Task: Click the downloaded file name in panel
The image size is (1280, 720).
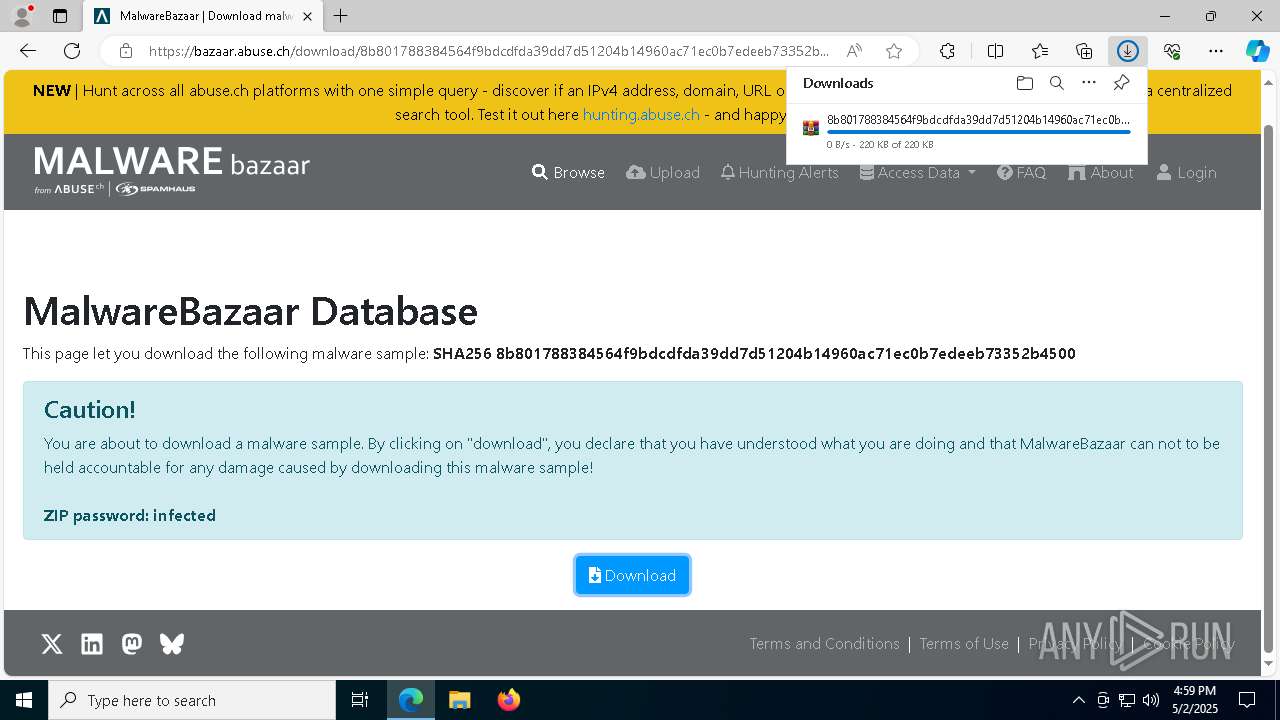Action: tap(978, 119)
